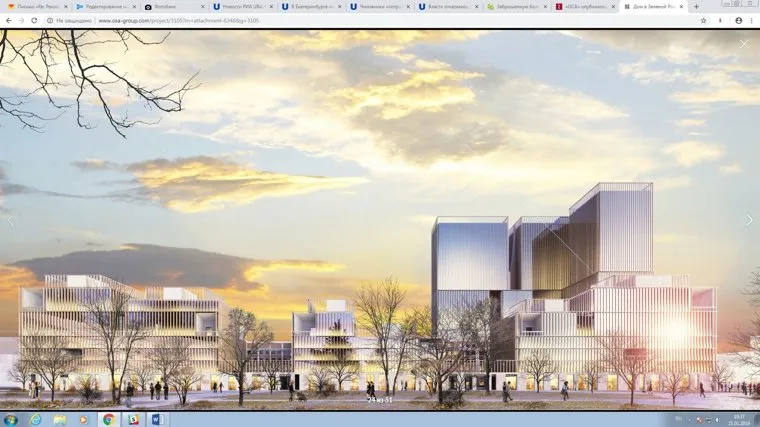The image size is (760, 427).
Task: Open the 'Редактирование' tab
Action: (104, 6)
